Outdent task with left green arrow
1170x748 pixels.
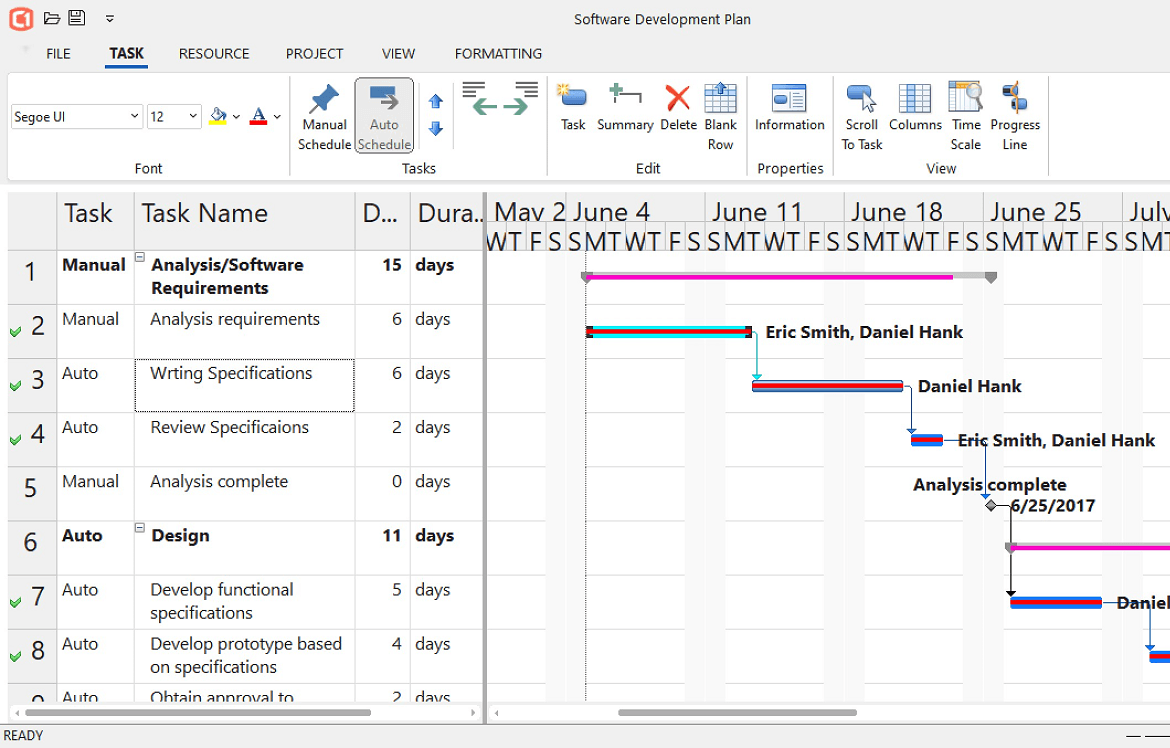(x=480, y=99)
